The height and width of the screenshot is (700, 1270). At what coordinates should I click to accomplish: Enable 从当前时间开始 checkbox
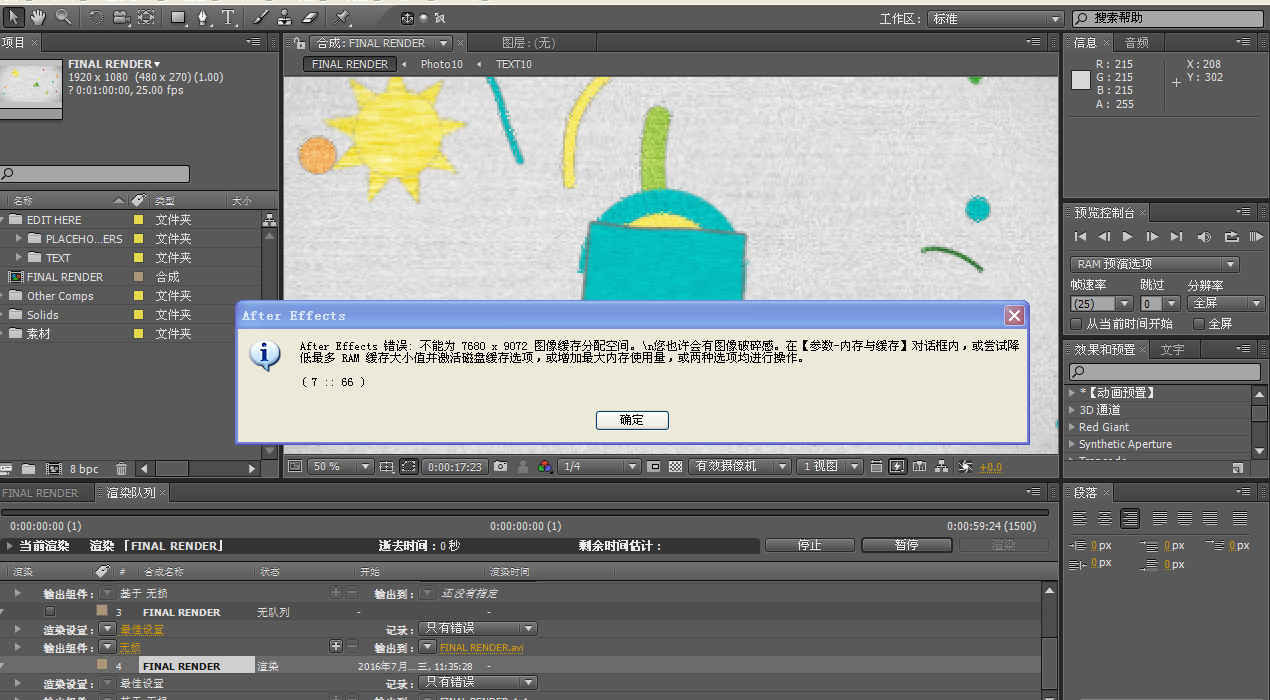pos(1077,324)
